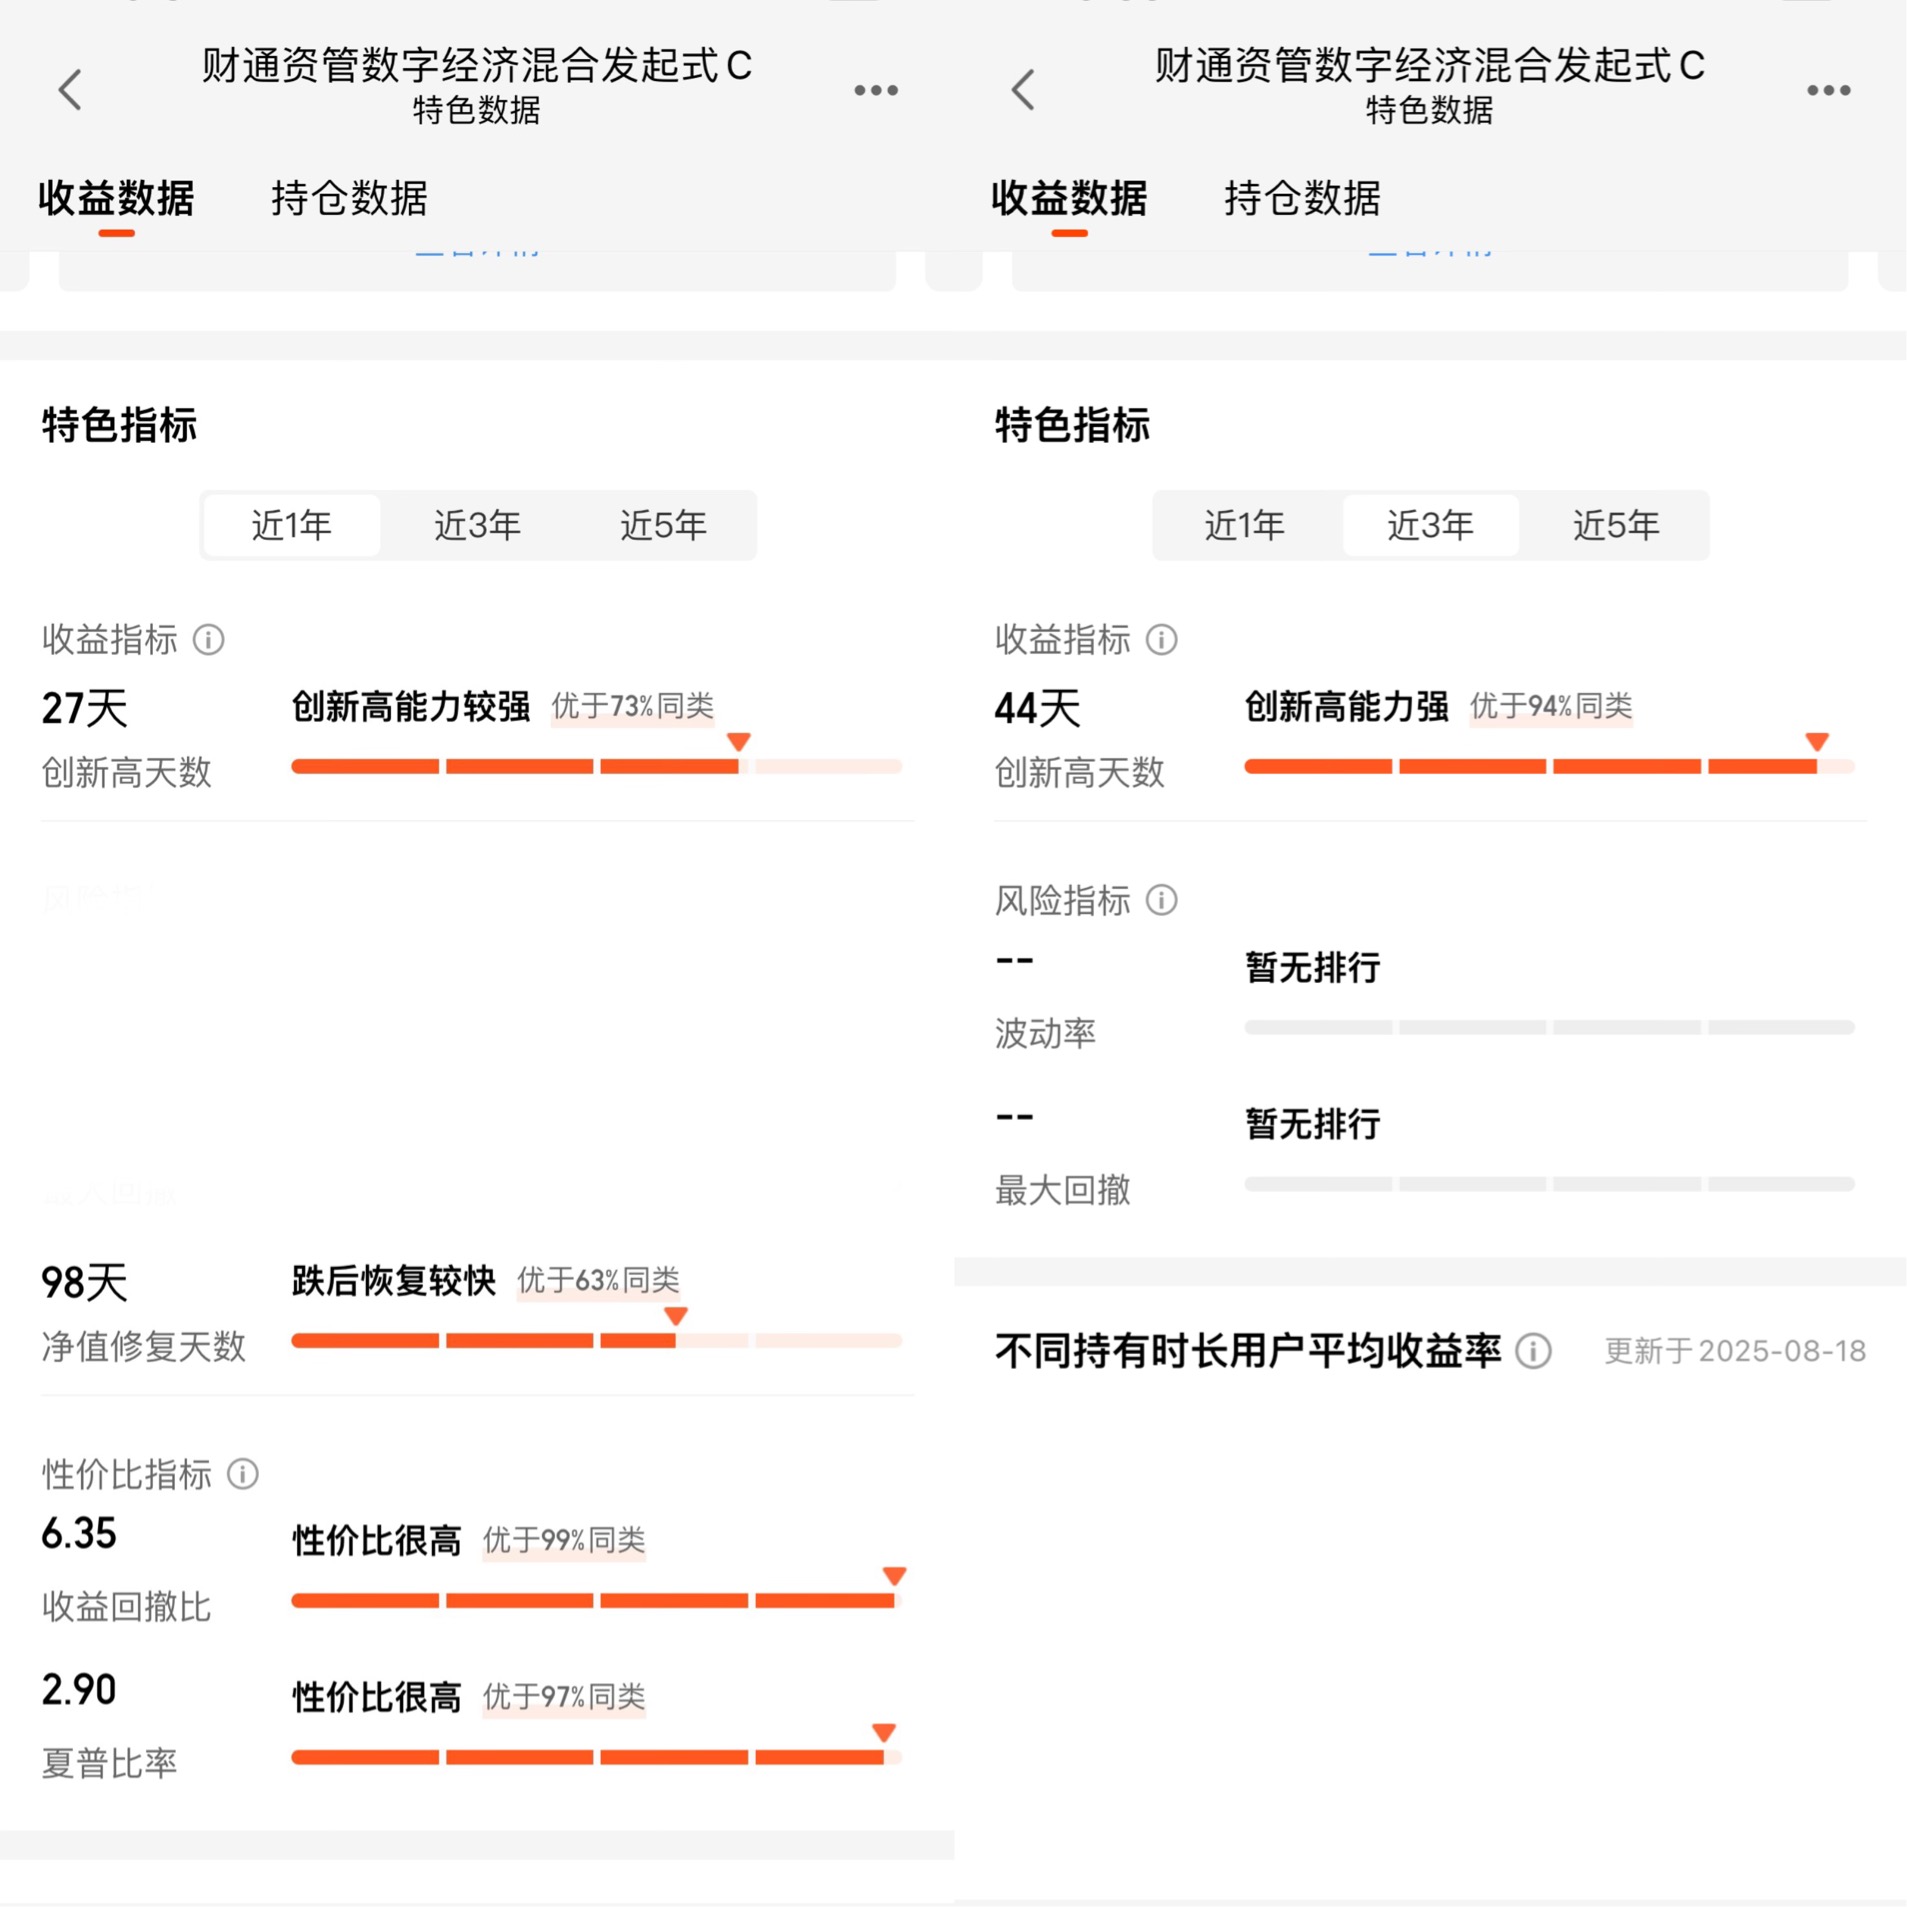The height and width of the screenshot is (1907, 1907).
Task: Tap the 44天 value
Action: pyautogui.click(x=1037, y=708)
